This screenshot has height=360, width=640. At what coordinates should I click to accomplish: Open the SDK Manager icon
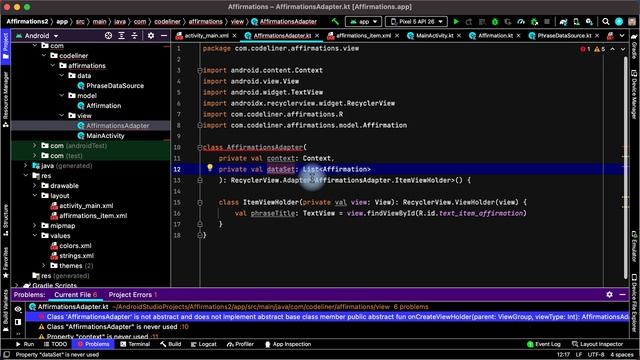589,22
